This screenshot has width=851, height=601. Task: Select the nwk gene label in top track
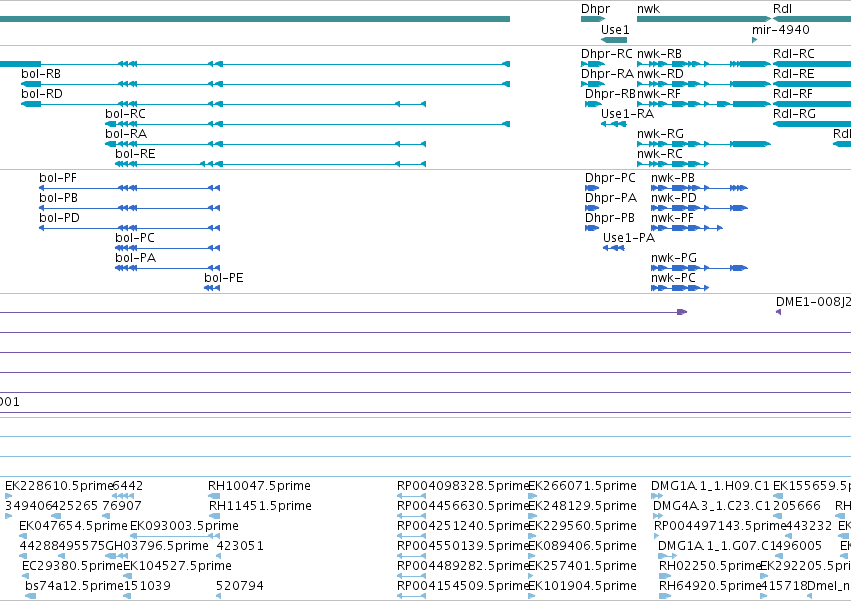649,9
